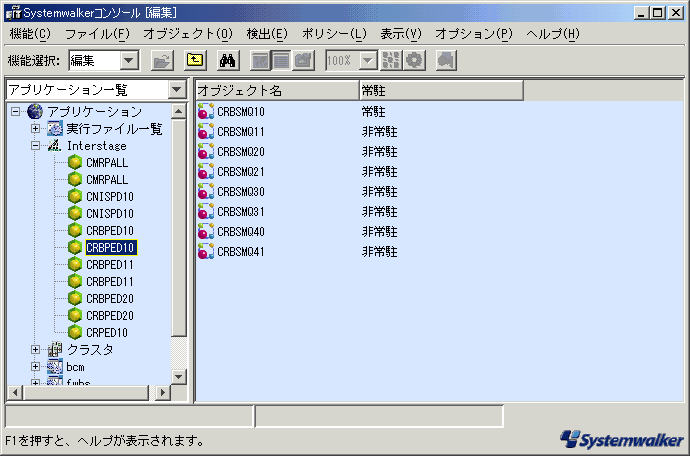Open the 機能(C) menu
Image resolution: width=690 pixels, height=456 pixels.
coord(30,34)
